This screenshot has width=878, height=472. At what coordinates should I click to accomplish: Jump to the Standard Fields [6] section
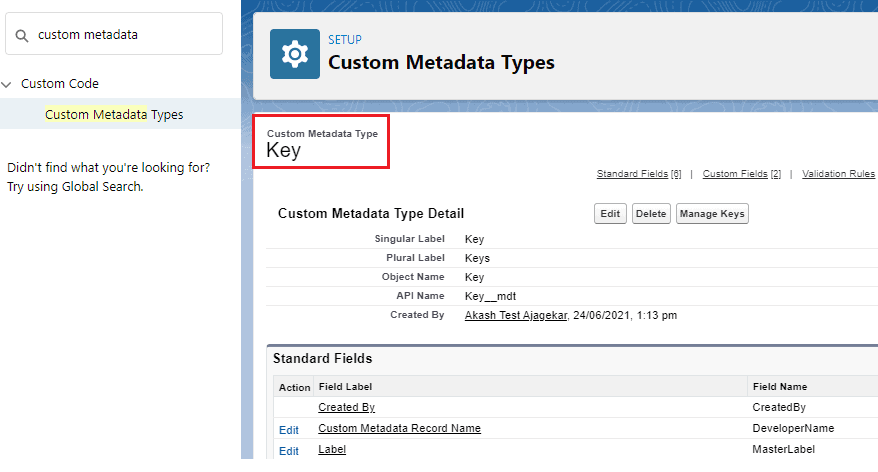638,174
